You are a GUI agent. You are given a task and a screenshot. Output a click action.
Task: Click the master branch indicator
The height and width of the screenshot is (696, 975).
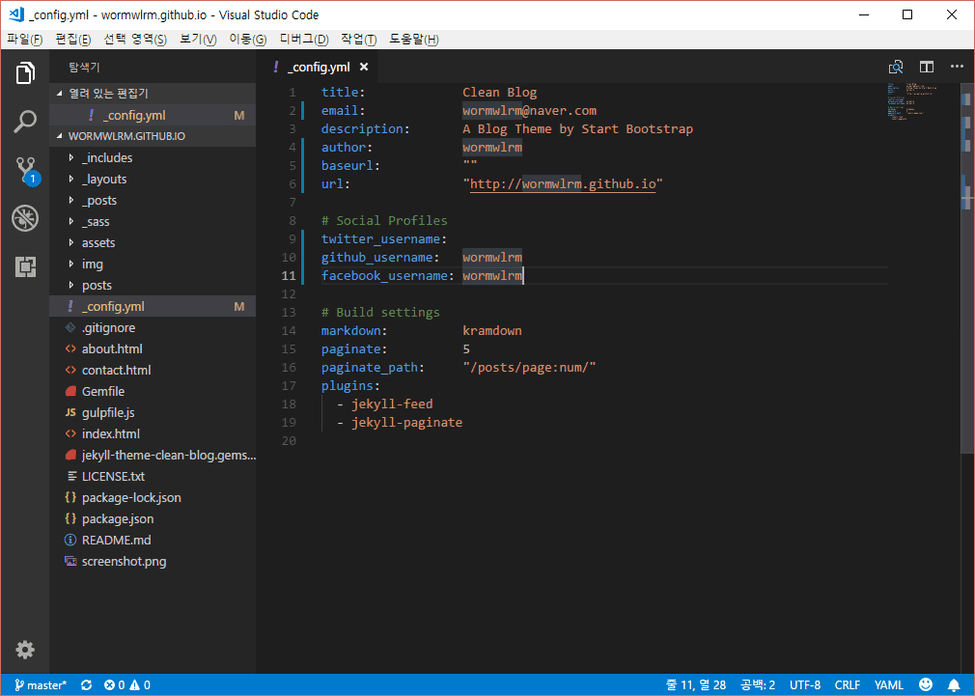(x=40, y=685)
